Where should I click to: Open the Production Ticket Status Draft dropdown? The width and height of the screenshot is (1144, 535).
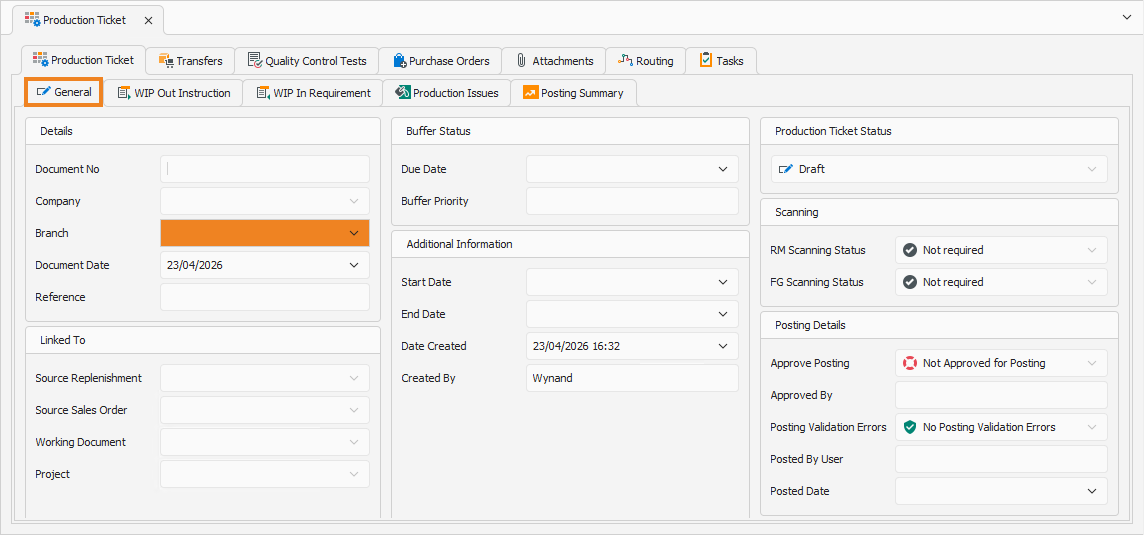[x=939, y=169]
